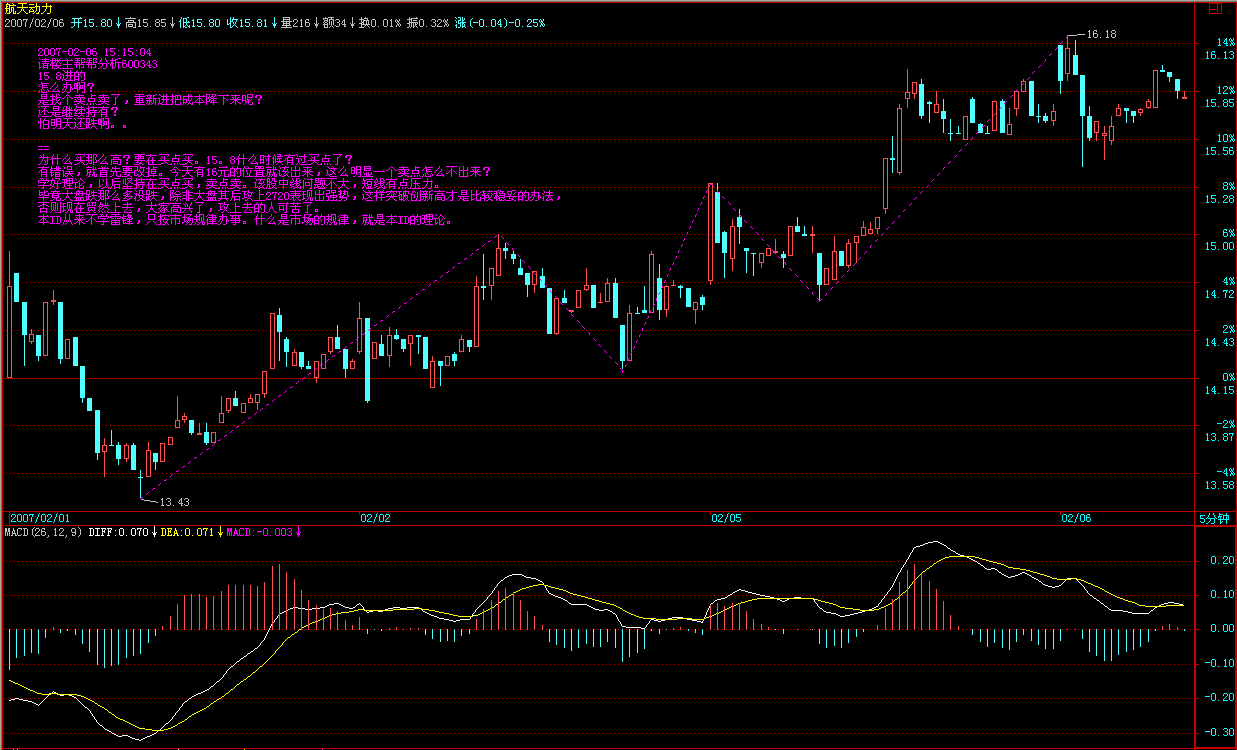The height and width of the screenshot is (750, 1237).
Task: Click the down arrow beside the 收15.81 closing price
Action: 275,22
